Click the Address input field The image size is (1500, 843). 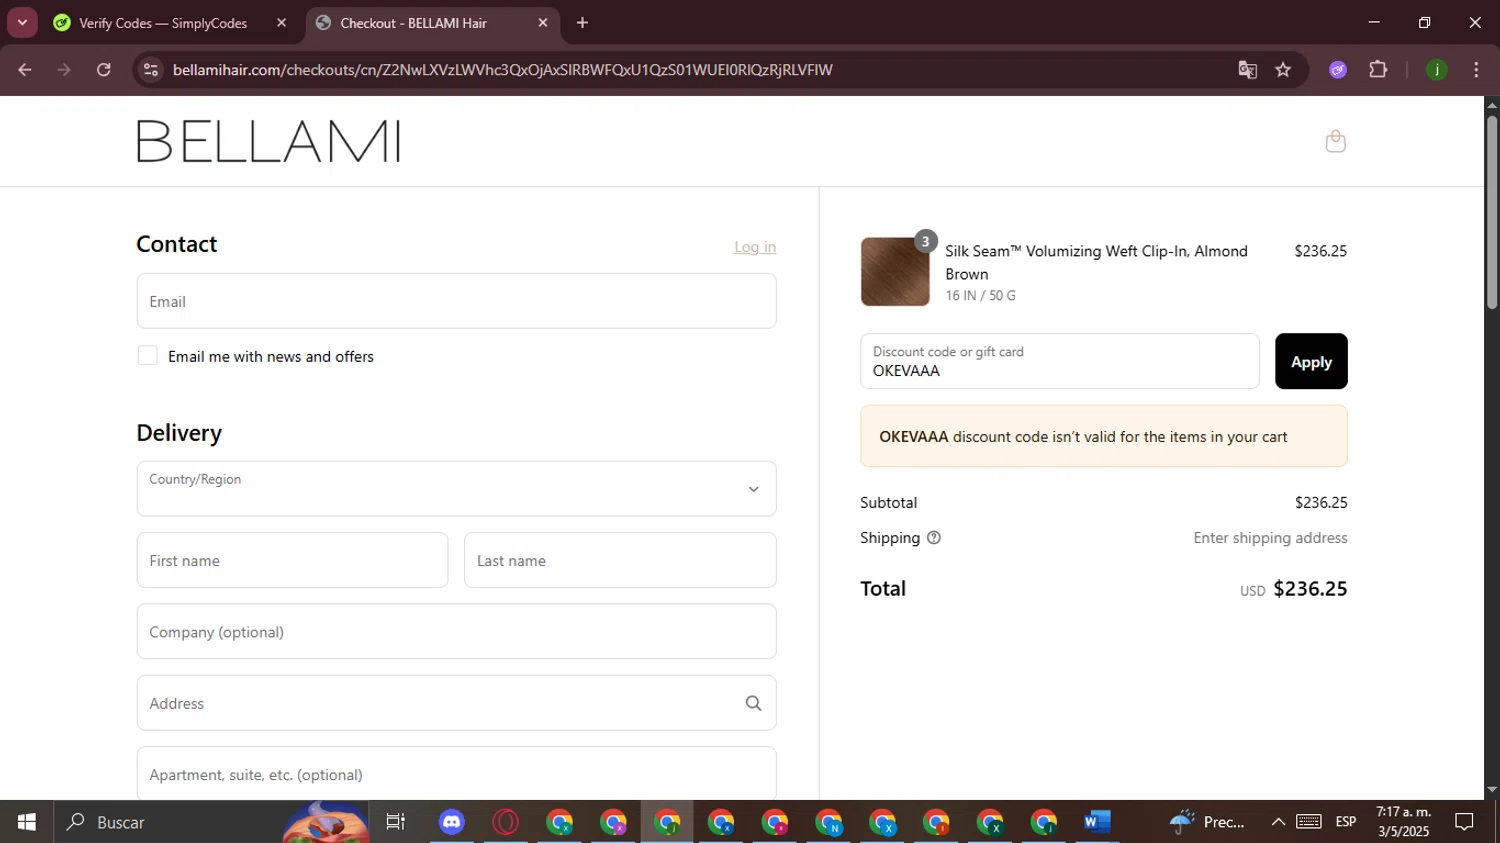pyautogui.click(x=456, y=703)
